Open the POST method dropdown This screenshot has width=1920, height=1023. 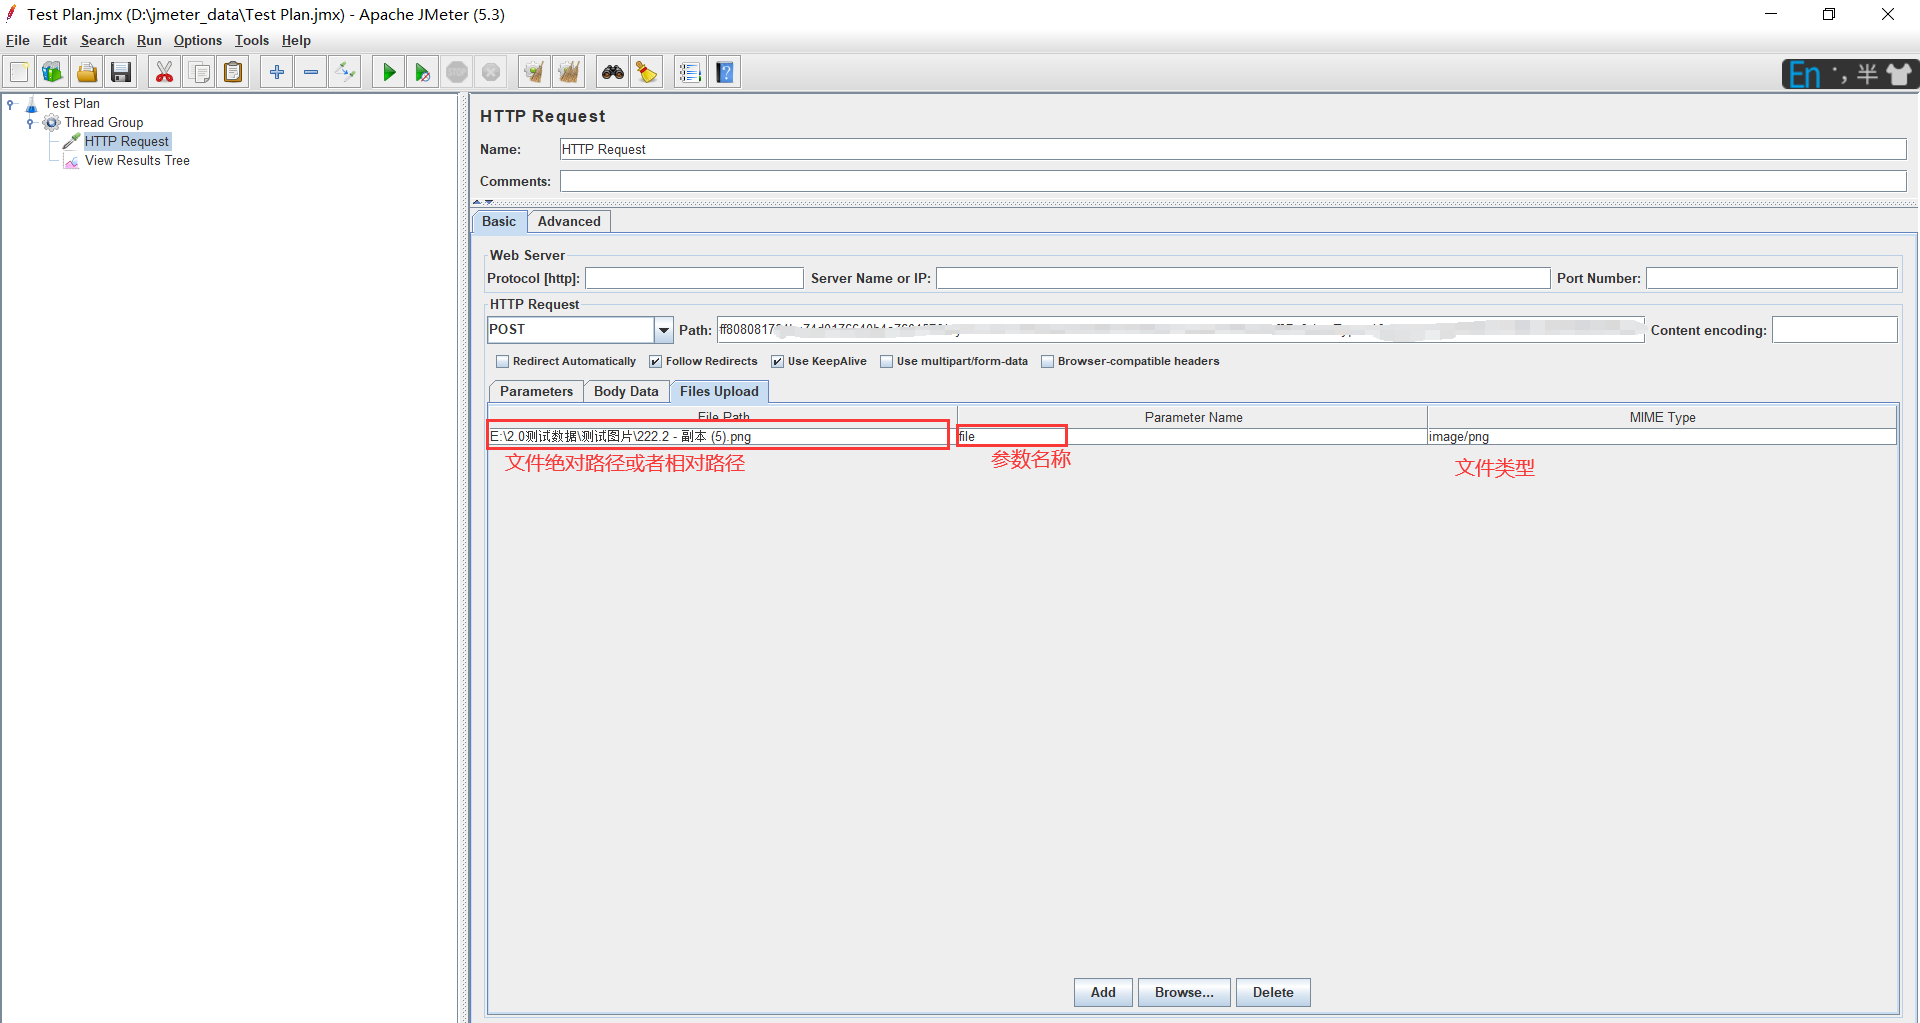[x=664, y=330]
